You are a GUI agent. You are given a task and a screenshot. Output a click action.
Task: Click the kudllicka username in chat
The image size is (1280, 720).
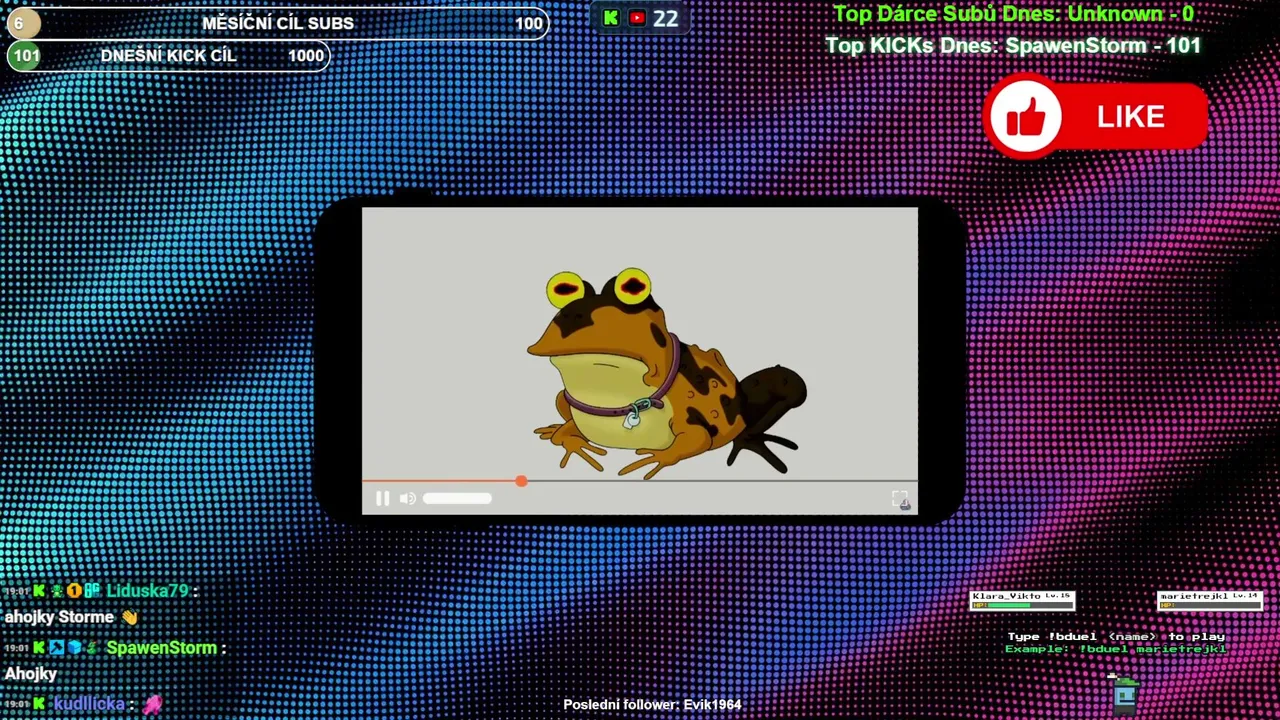pyautogui.click(x=89, y=704)
